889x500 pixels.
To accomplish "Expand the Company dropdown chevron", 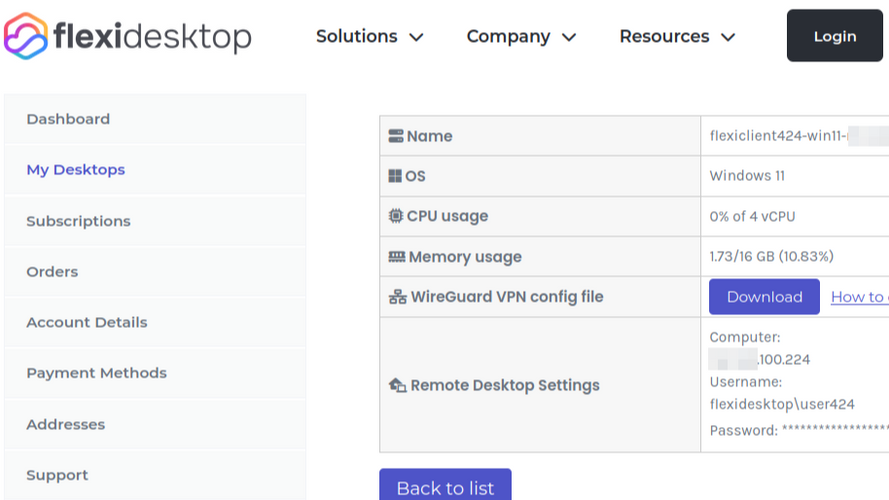I will point(569,37).
